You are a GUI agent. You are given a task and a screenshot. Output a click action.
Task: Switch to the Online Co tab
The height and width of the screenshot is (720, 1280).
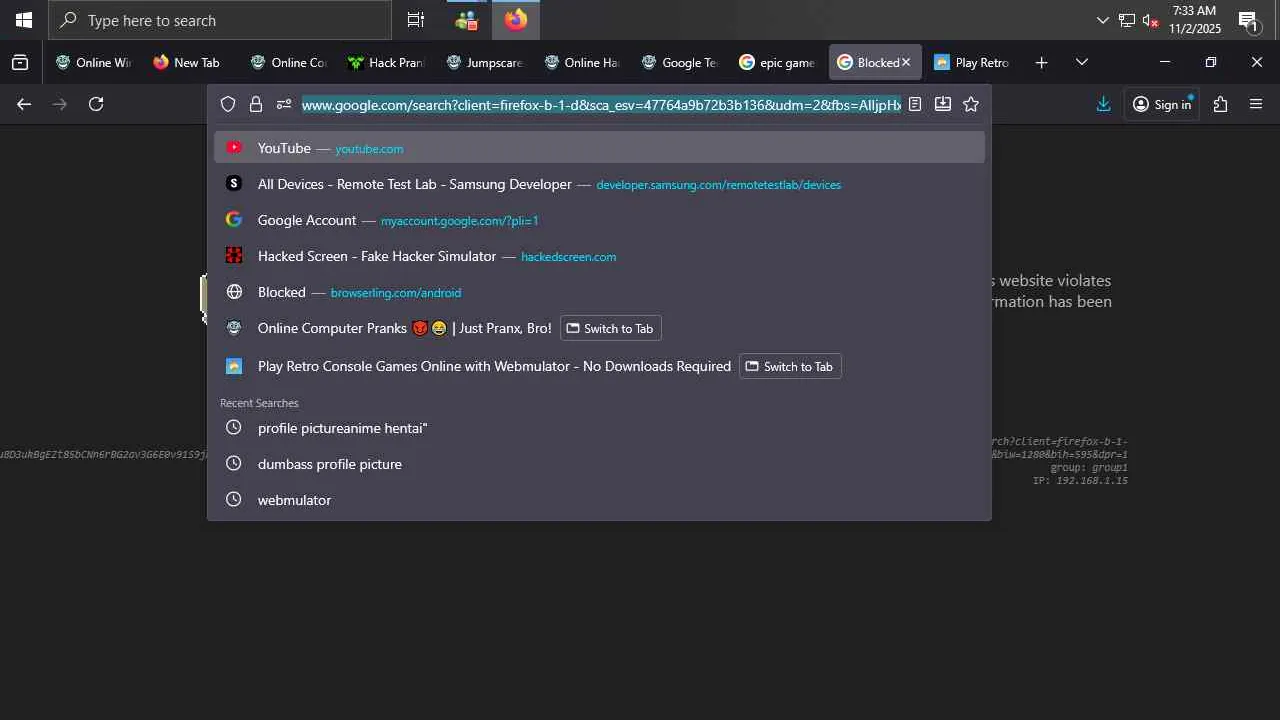(290, 62)
